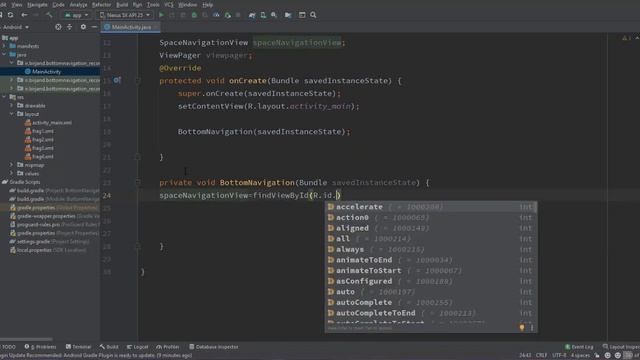
Task: Click the project tree horizontal scrollbar
Action: [x=26, y=339]
